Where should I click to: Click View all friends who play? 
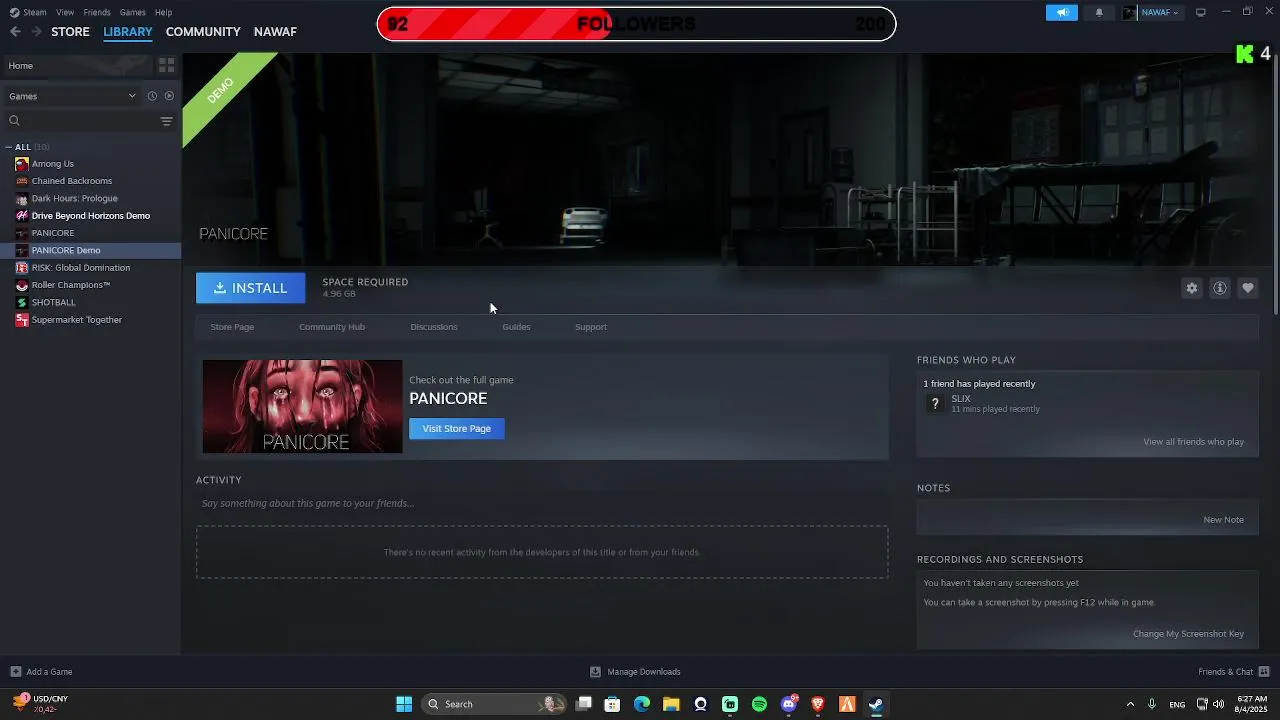[x=1194, y=442]
